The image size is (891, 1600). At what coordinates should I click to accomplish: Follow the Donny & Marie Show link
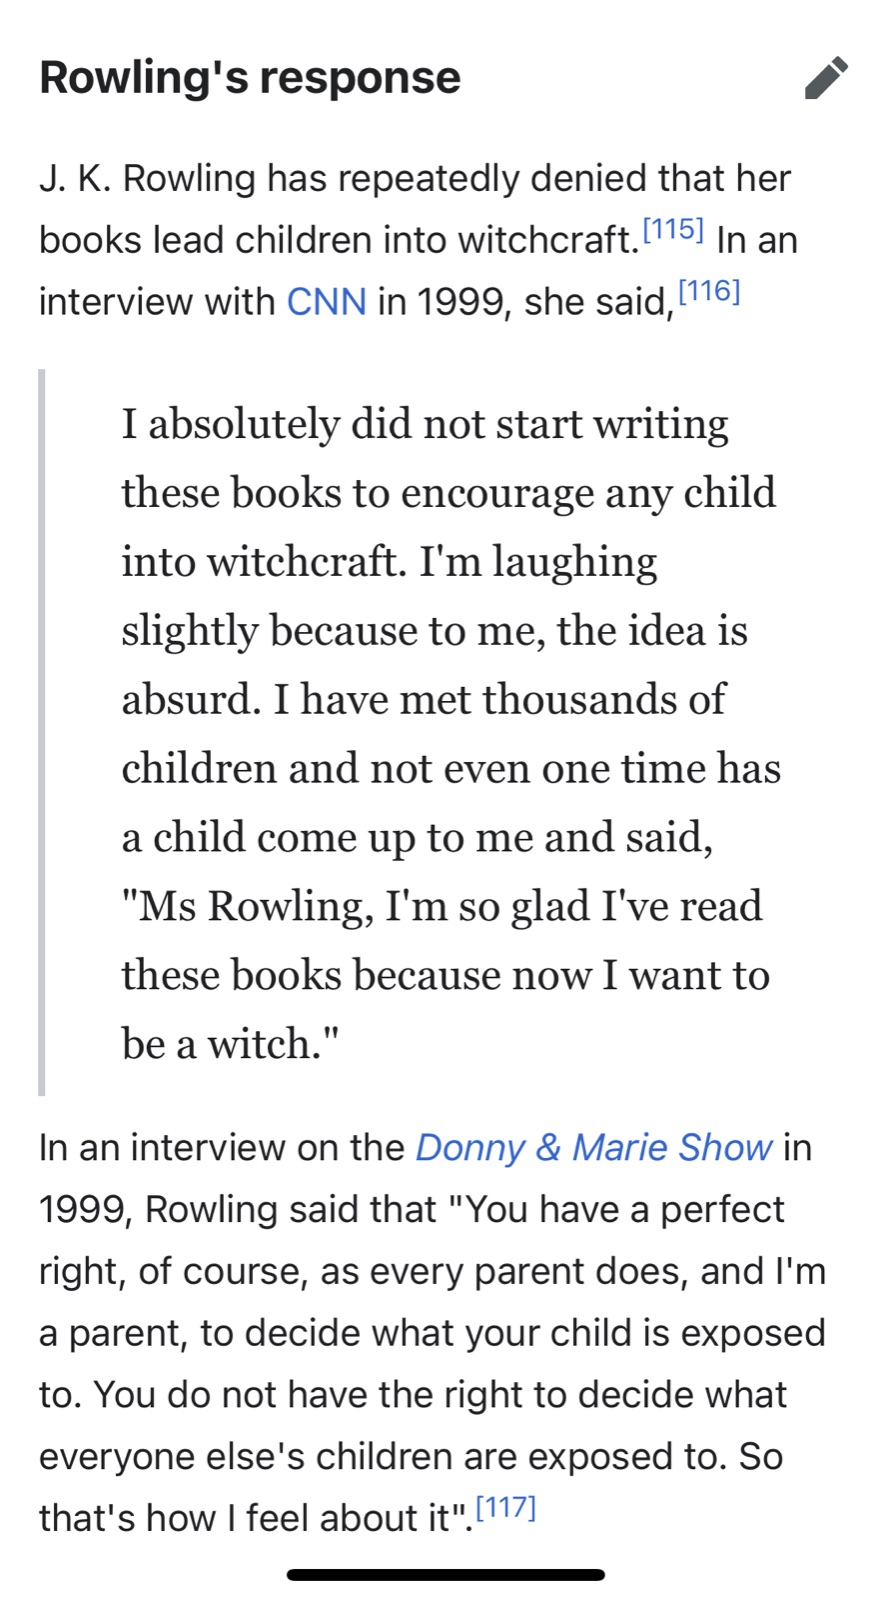(593, 1148)
